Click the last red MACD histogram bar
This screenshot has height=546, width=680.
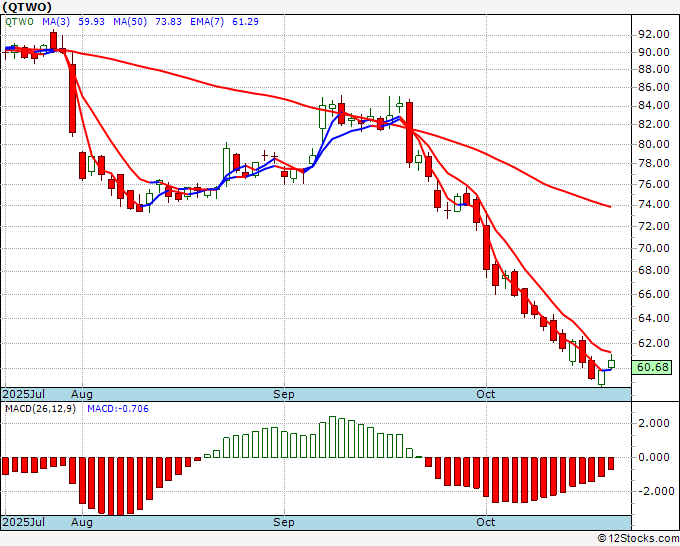[611, 463]
